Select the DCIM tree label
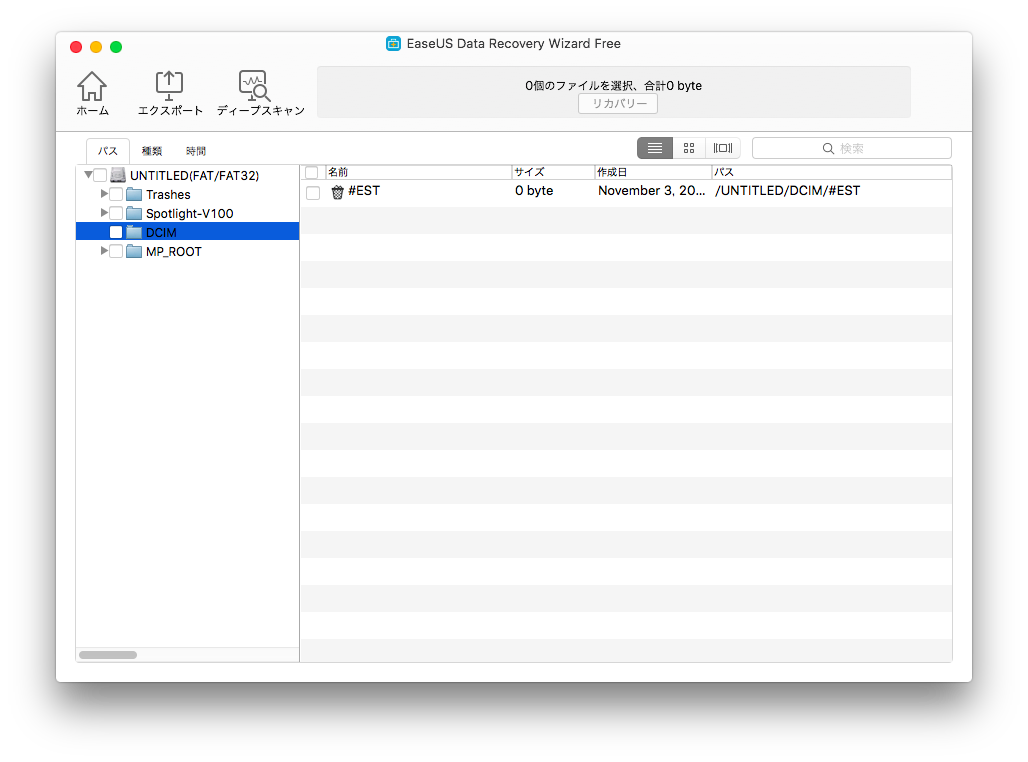This screenshot has height=762, width=1028. click(161, 233)
